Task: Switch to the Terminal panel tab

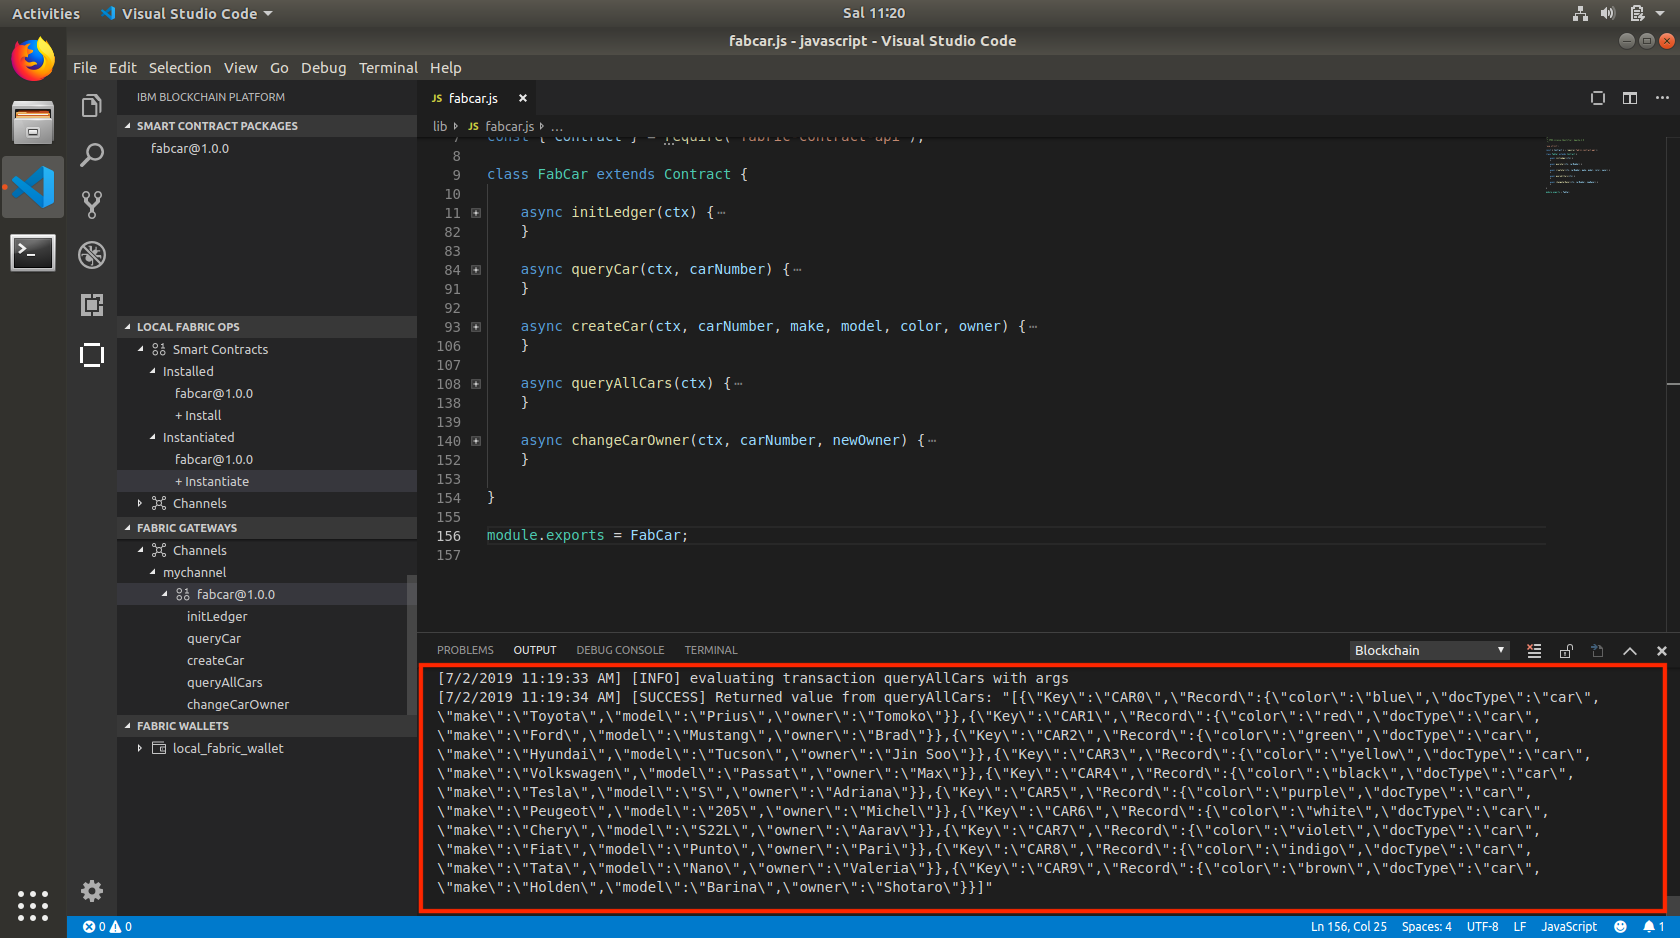Action: [x=711, y=650]
